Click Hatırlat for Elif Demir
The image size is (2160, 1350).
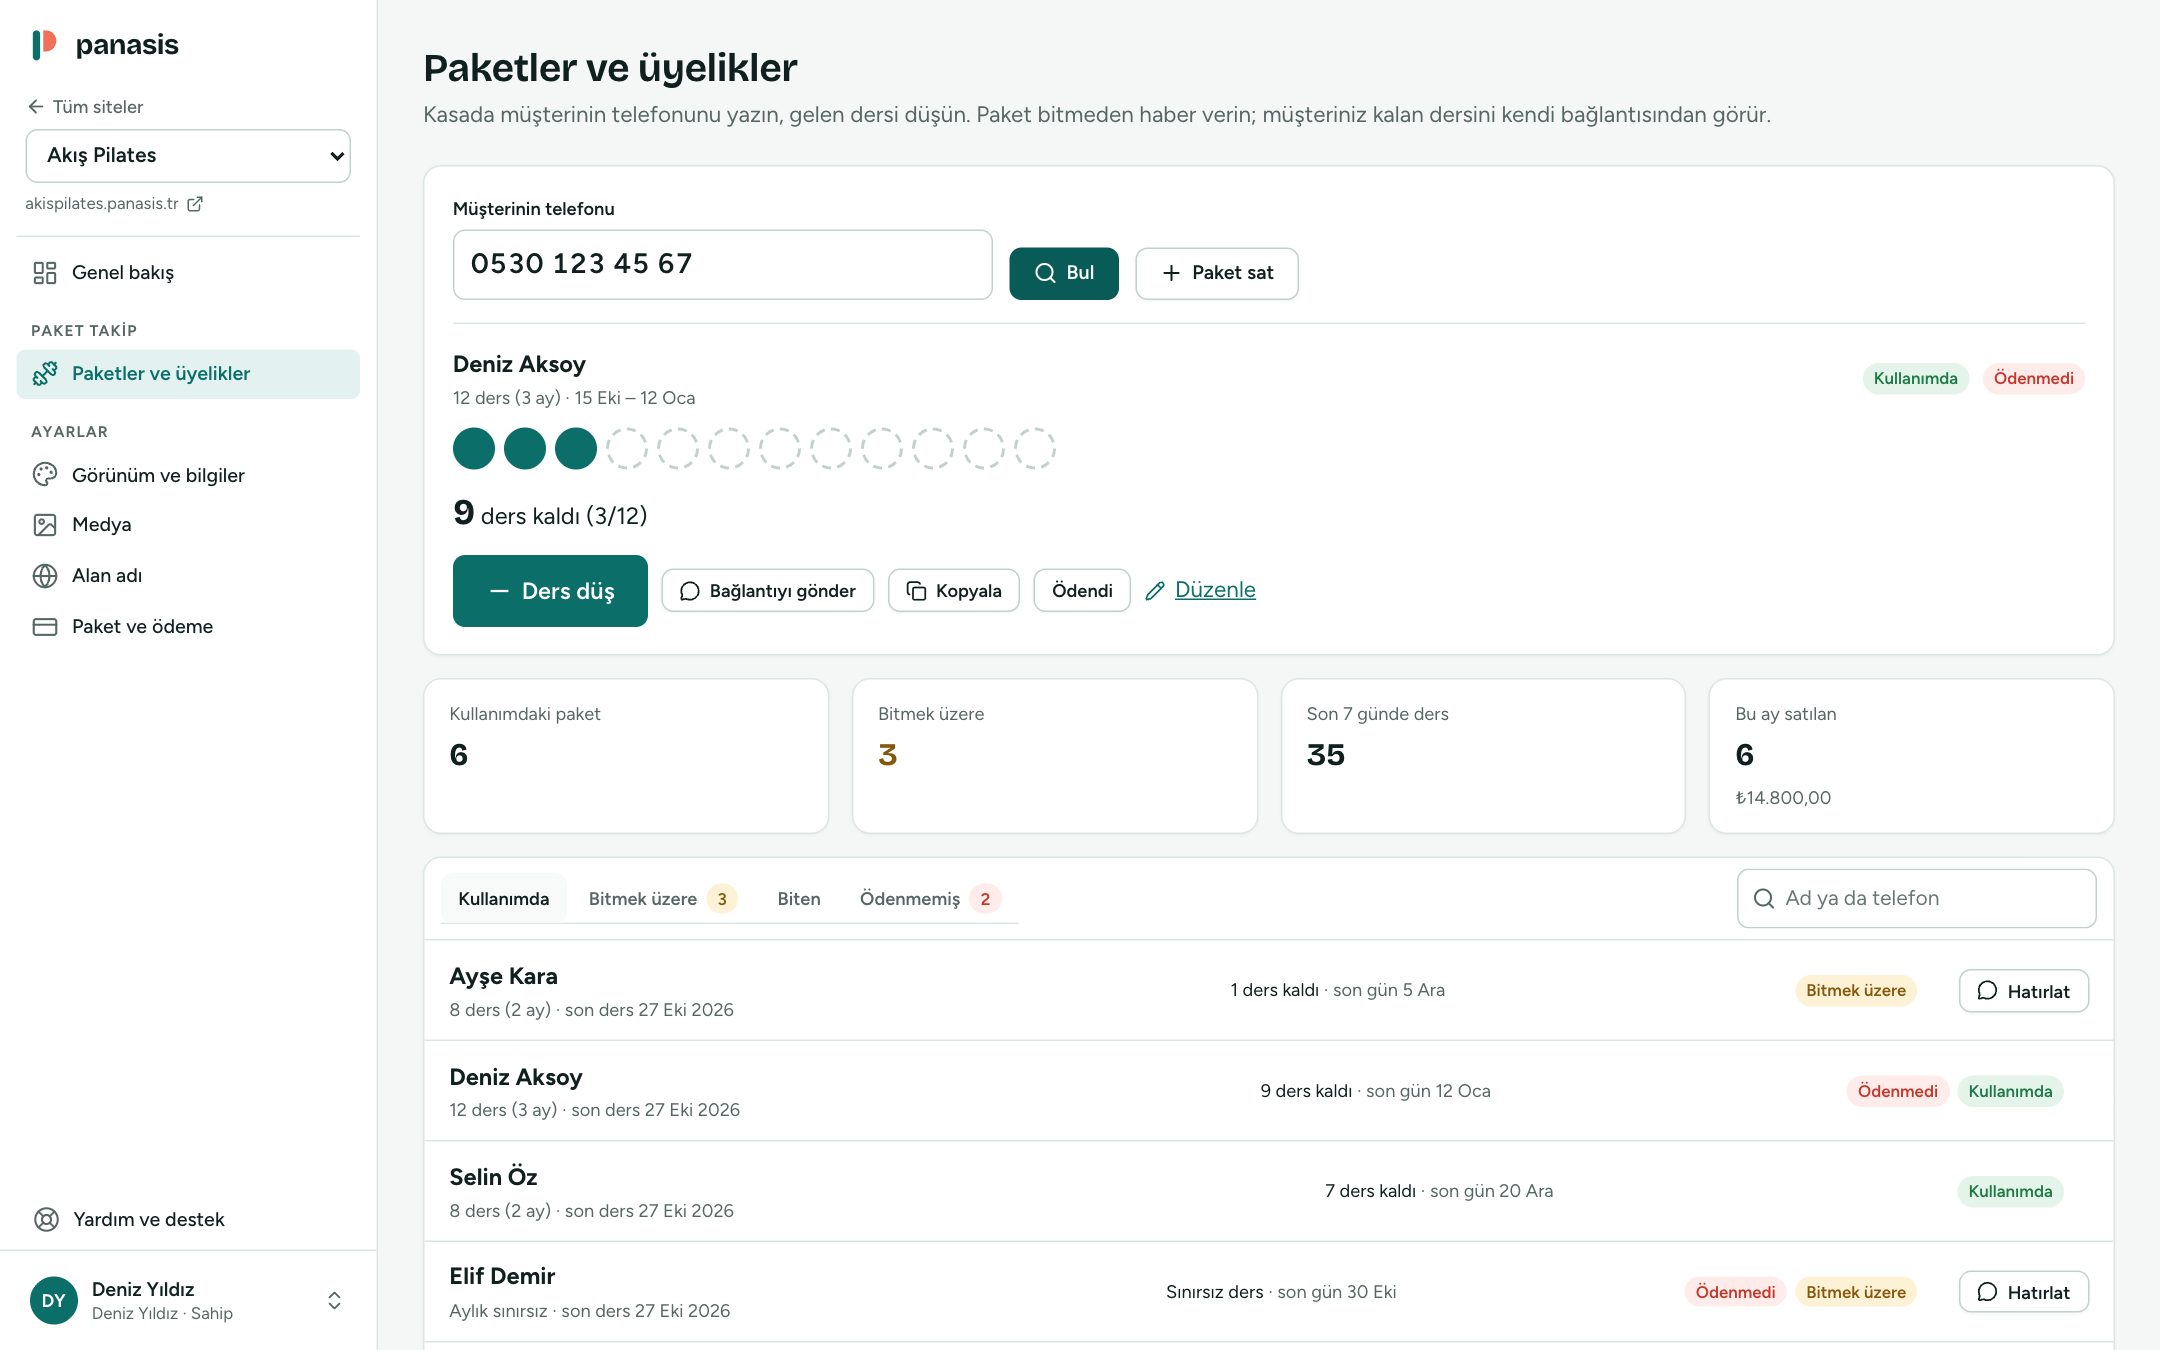(x=2023, y=1292)
